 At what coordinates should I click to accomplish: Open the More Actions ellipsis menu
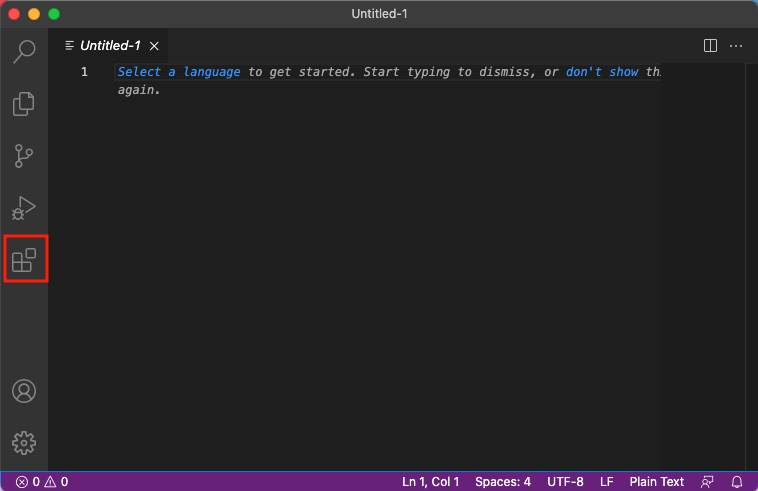pos(736,45)
